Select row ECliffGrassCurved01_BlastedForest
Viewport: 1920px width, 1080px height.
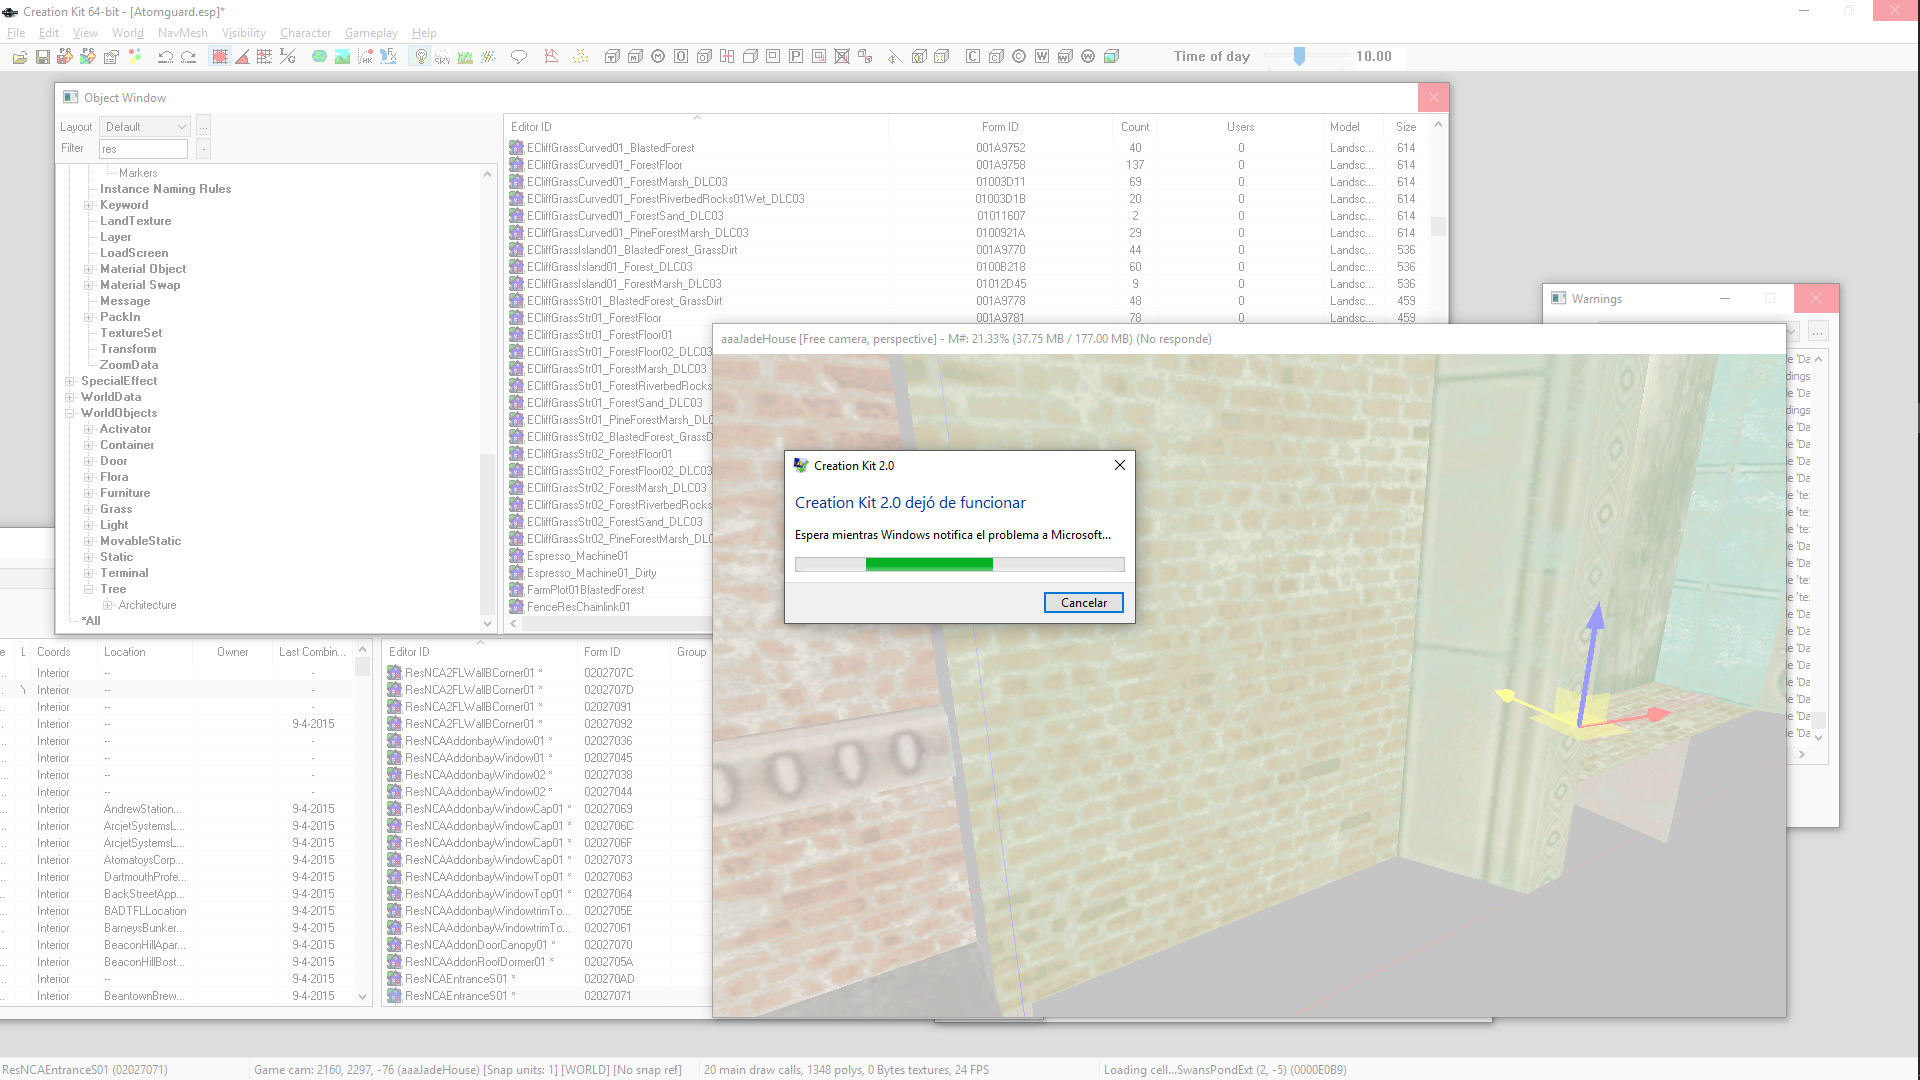[x=610, y=148]
